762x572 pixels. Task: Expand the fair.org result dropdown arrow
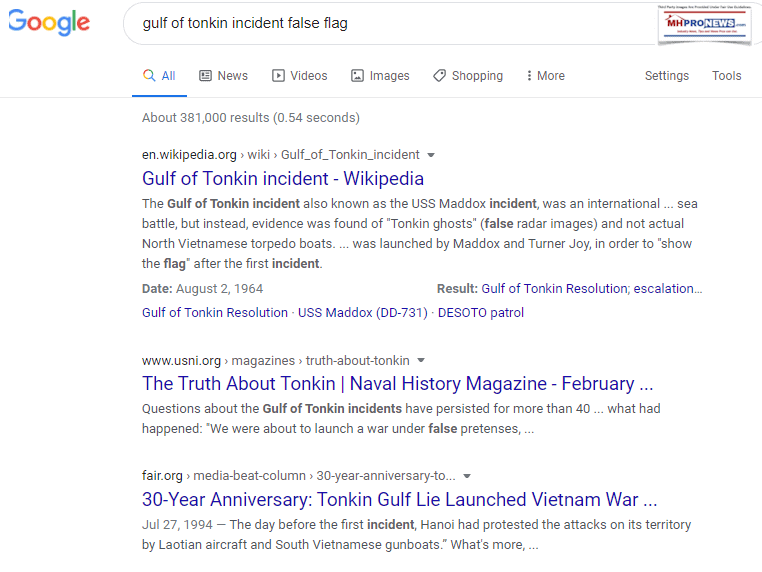click(467, 476)
